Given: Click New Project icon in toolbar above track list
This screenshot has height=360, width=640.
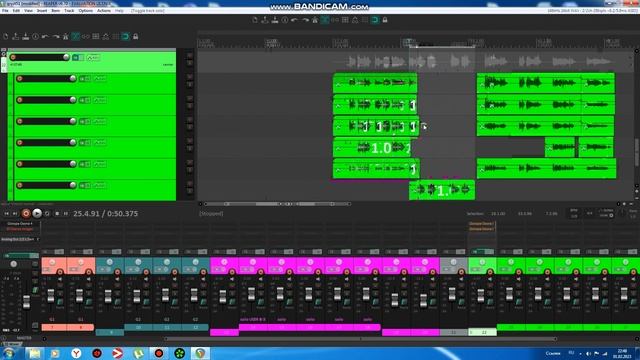Looking at the screenshot, I should click(6, 37).
